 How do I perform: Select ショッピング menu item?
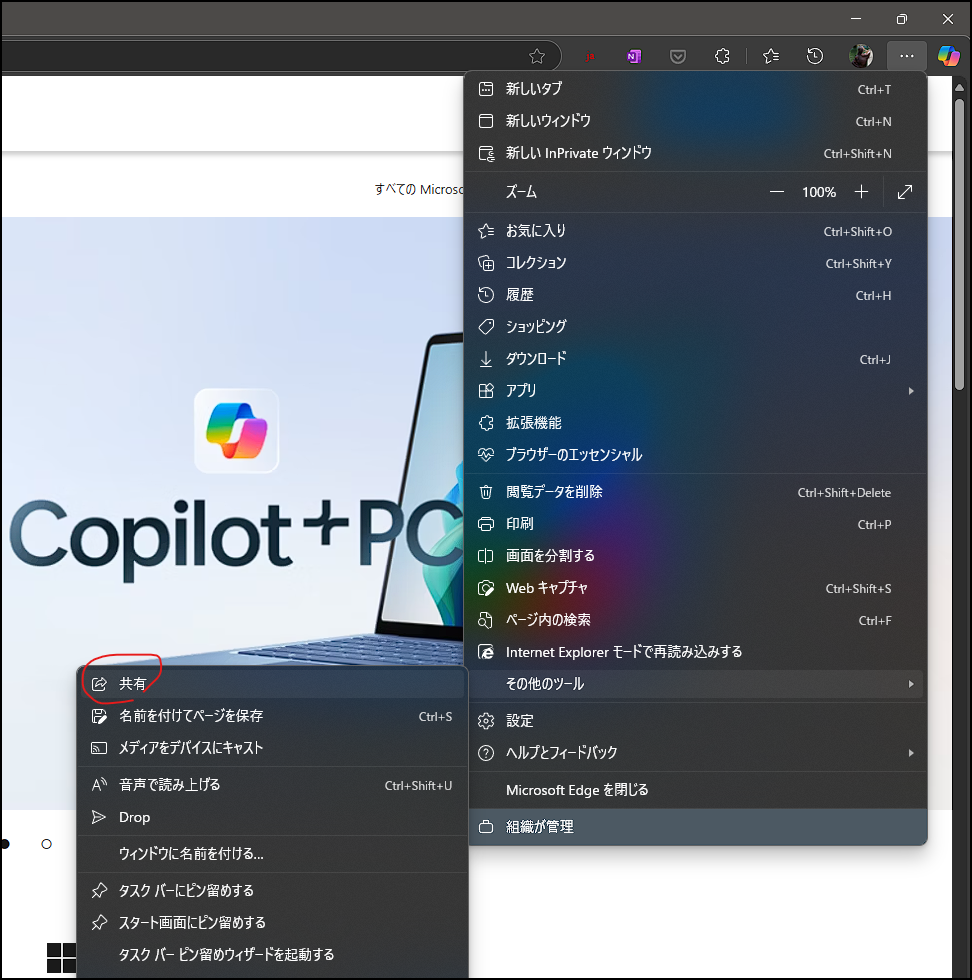tap(696, 327)
